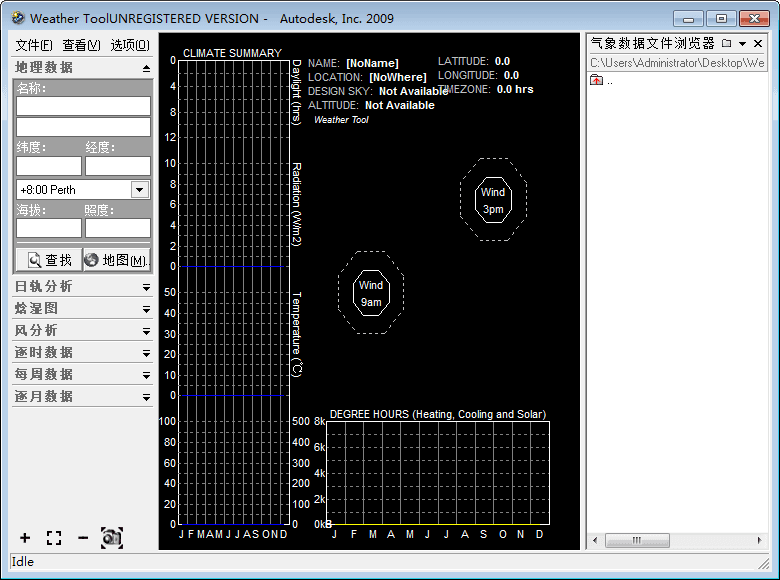Expand the 风分析 section
The width and height of the screenshot is (780, 580).
[x=146, y=331]
